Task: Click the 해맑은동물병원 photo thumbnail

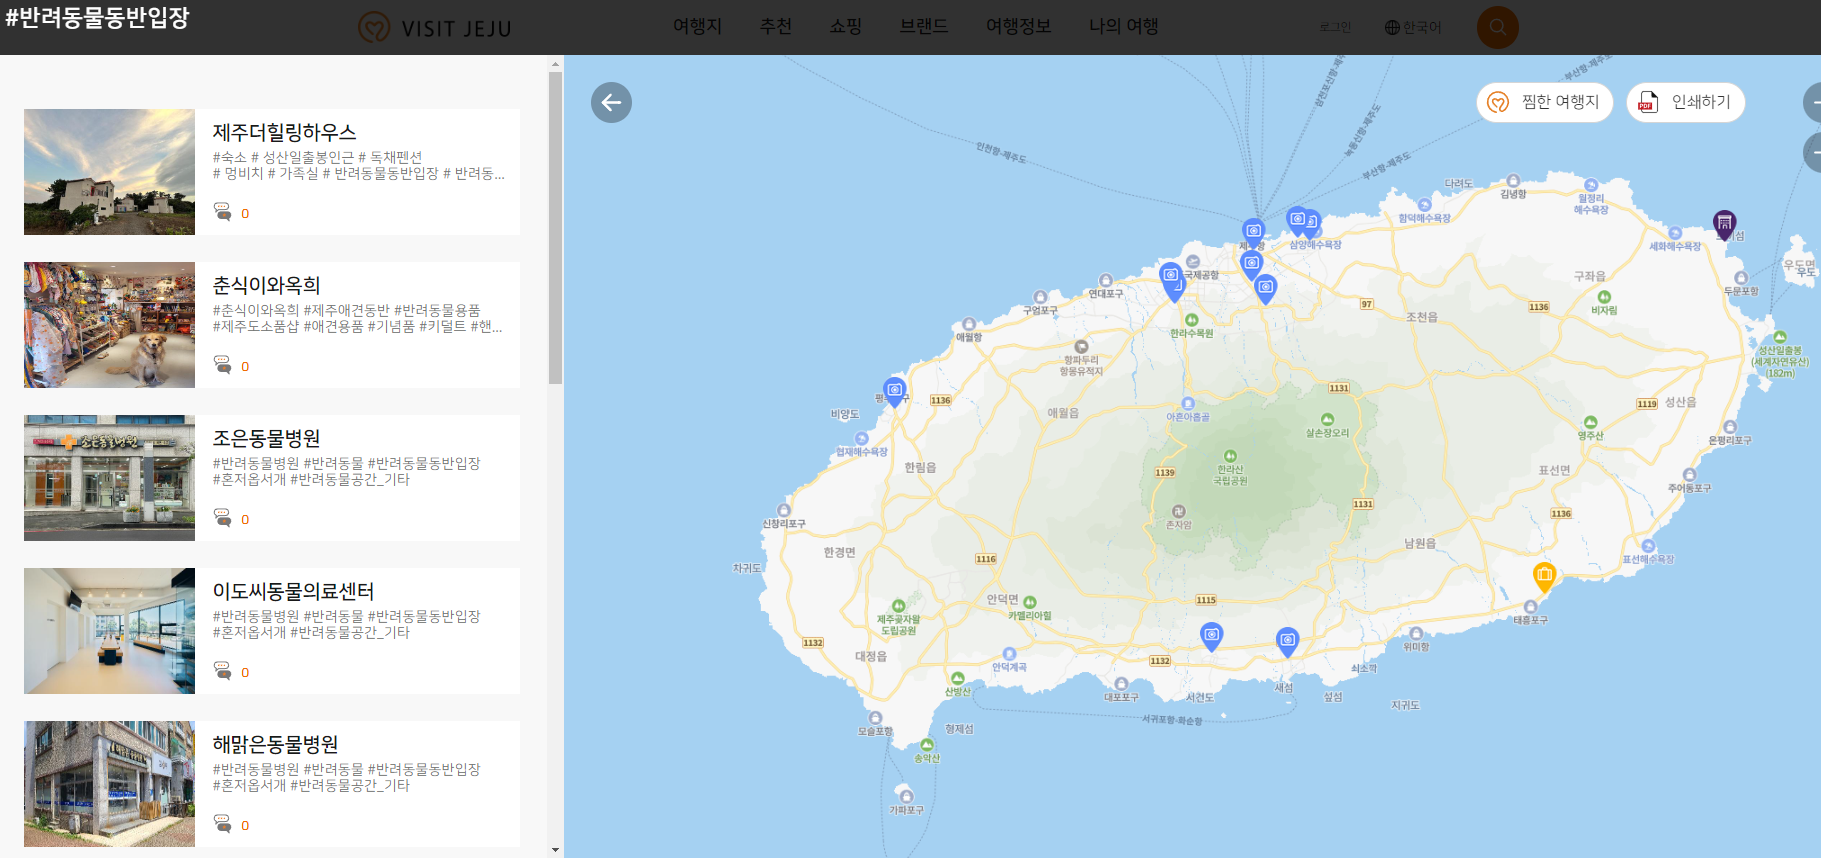Action: tap(109, 784)
